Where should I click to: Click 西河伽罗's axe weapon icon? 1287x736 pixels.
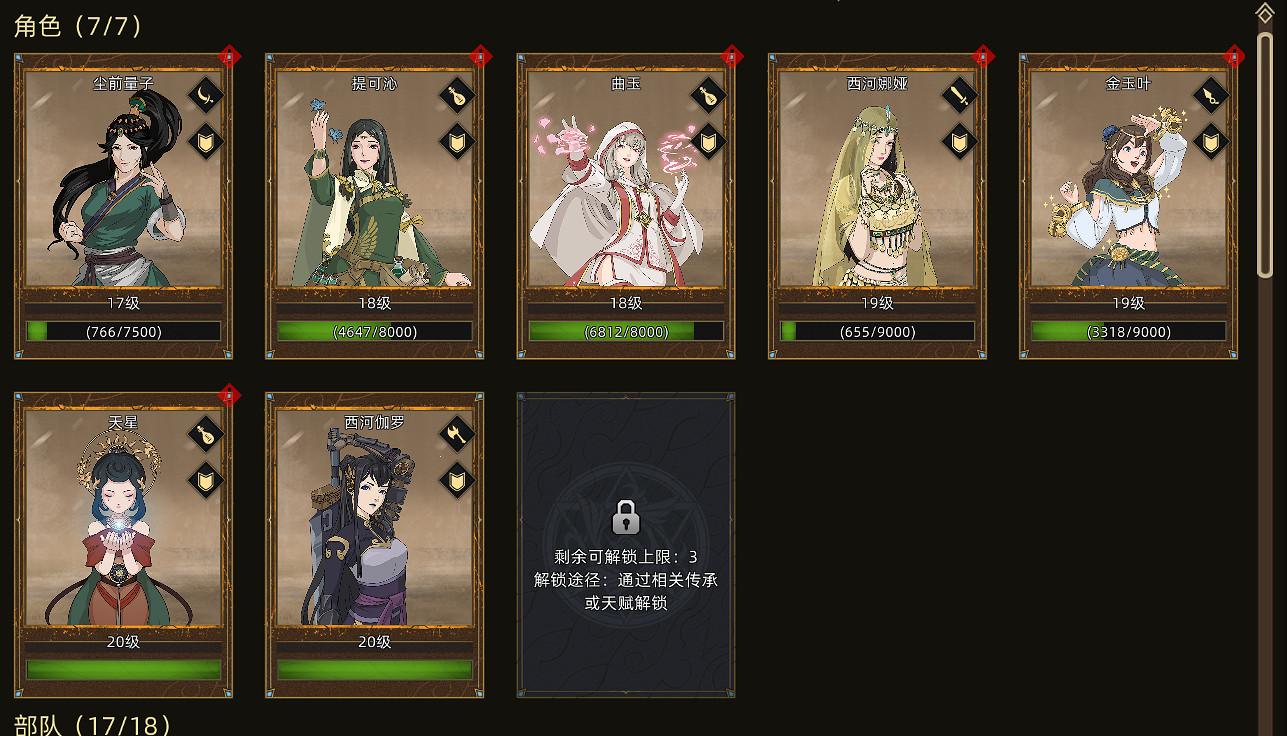(457, 434)
